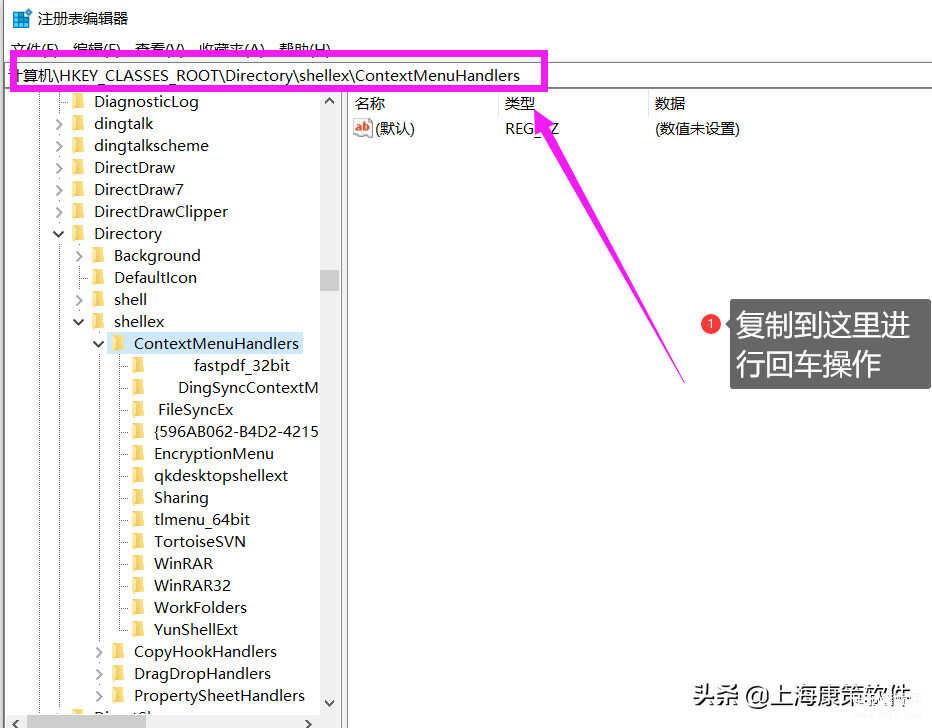The height and width of the screenshot is (728, 932).
Task: Select the qkdesktopshellext key
Action: (220, 475)
